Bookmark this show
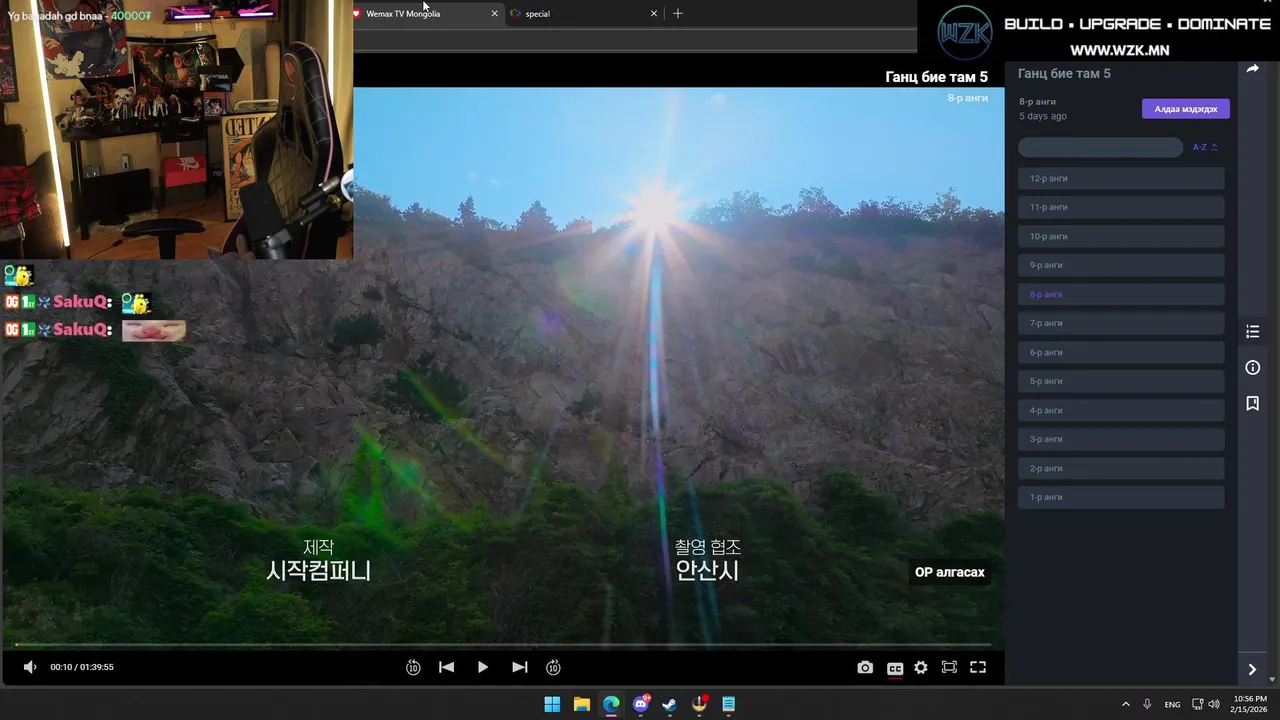 [x=1252, y=404]
